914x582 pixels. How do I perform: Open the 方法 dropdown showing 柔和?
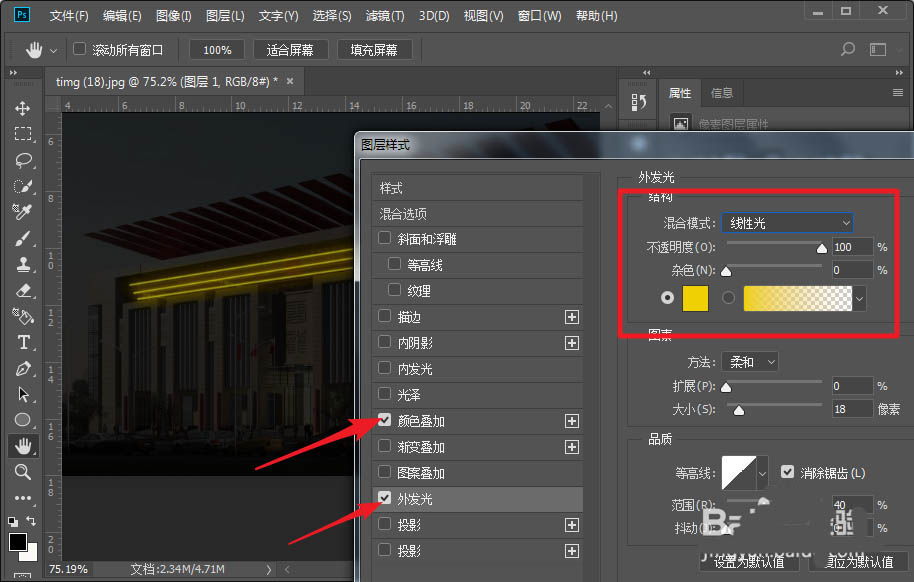point(750,361)
